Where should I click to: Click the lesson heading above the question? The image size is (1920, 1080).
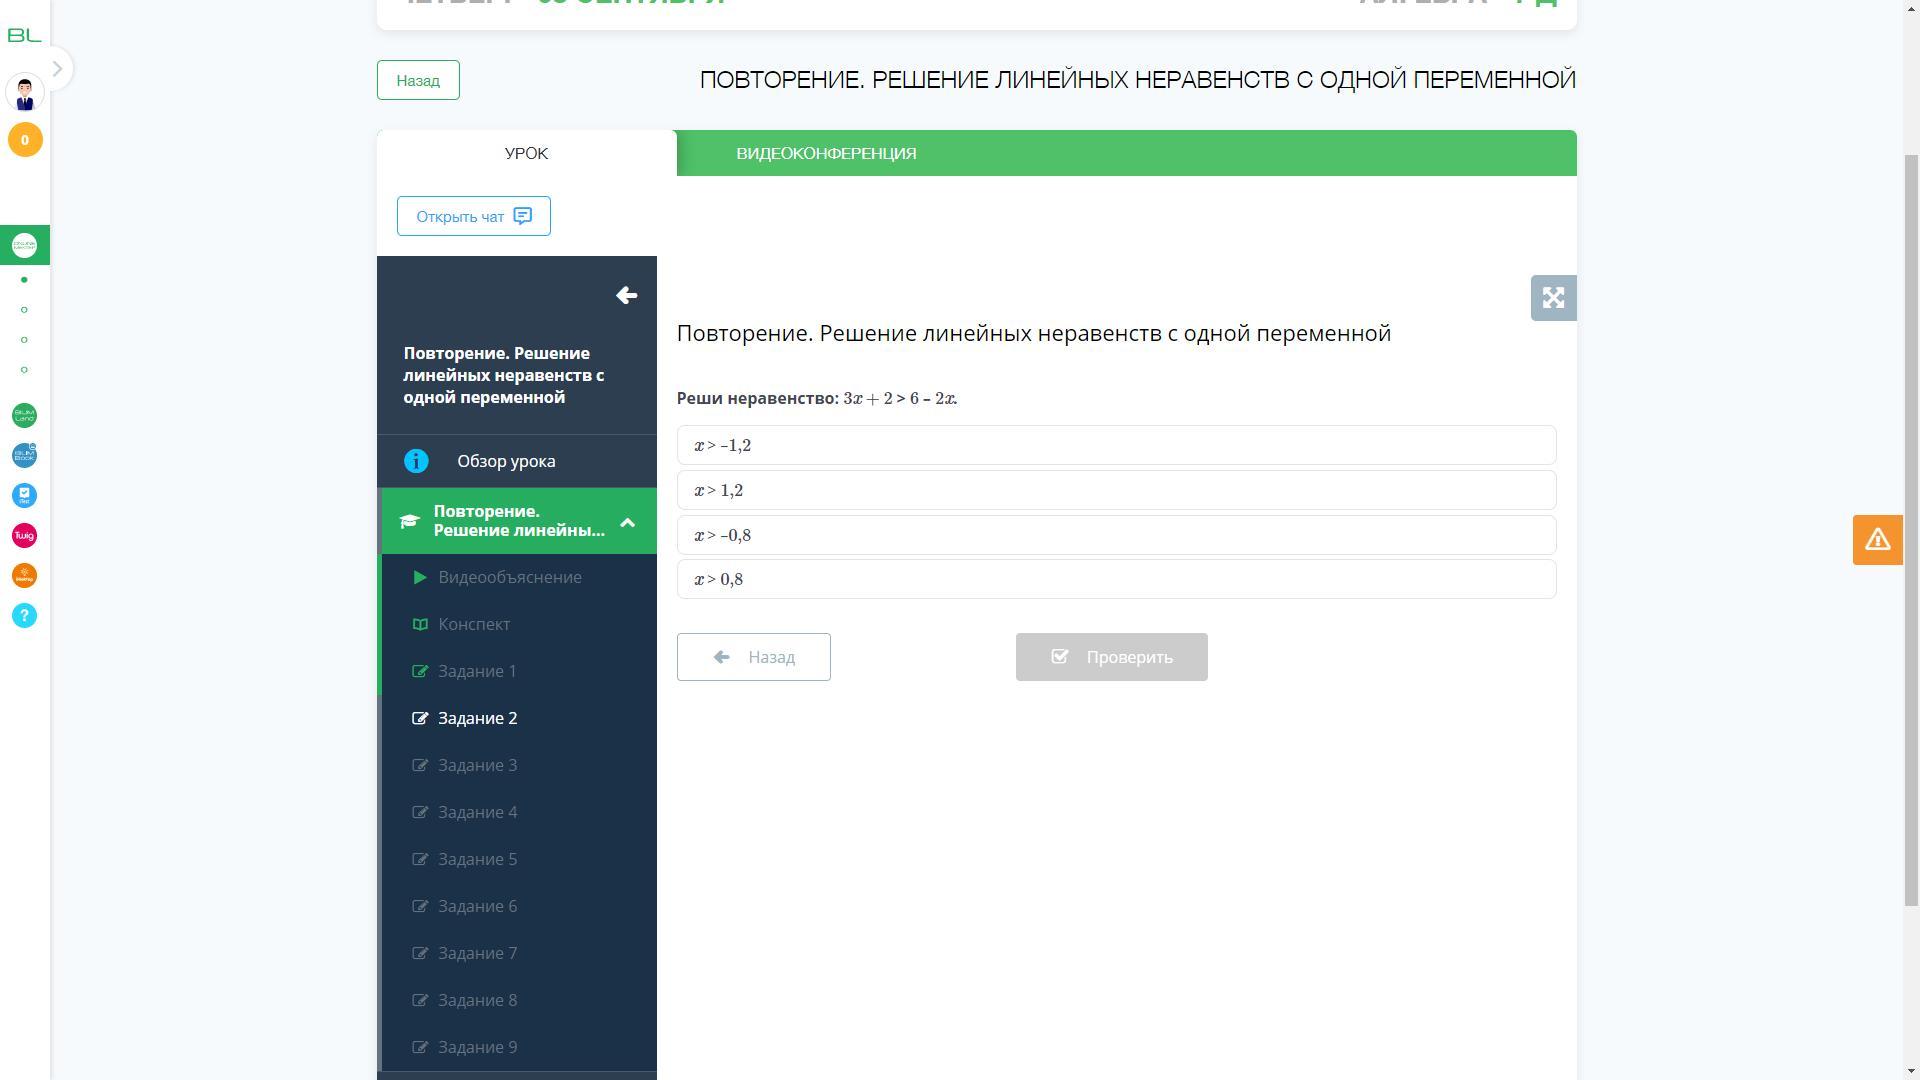pyautogui.click(x=1034, y=333)
